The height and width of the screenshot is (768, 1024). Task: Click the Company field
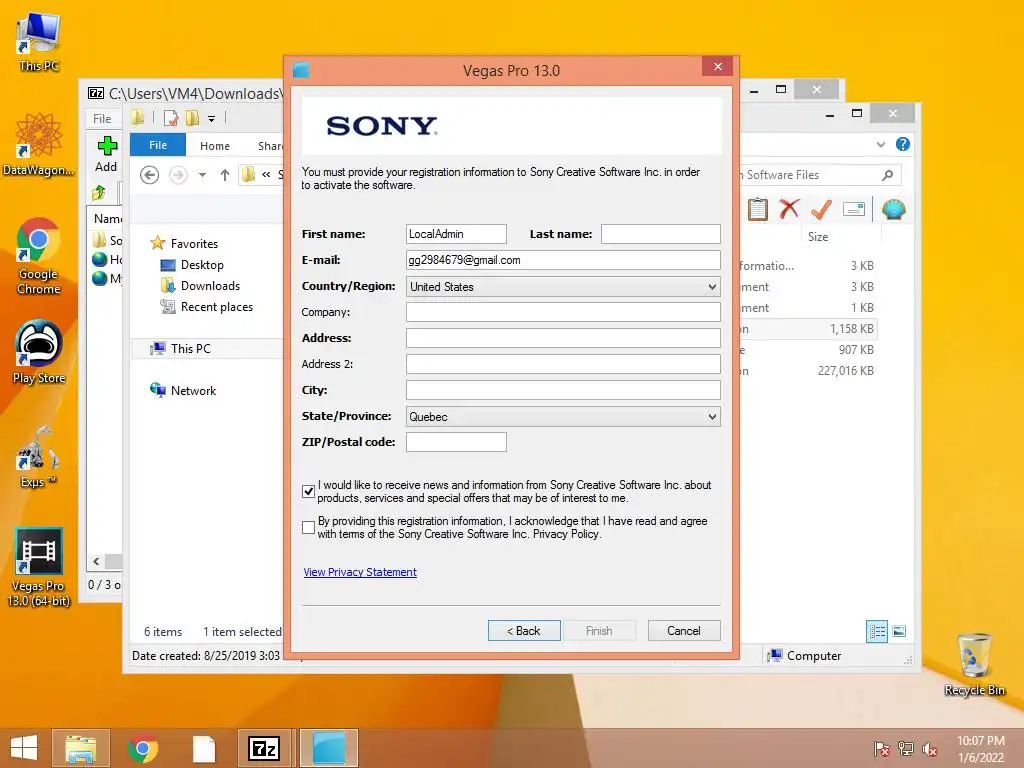[563, 312]
